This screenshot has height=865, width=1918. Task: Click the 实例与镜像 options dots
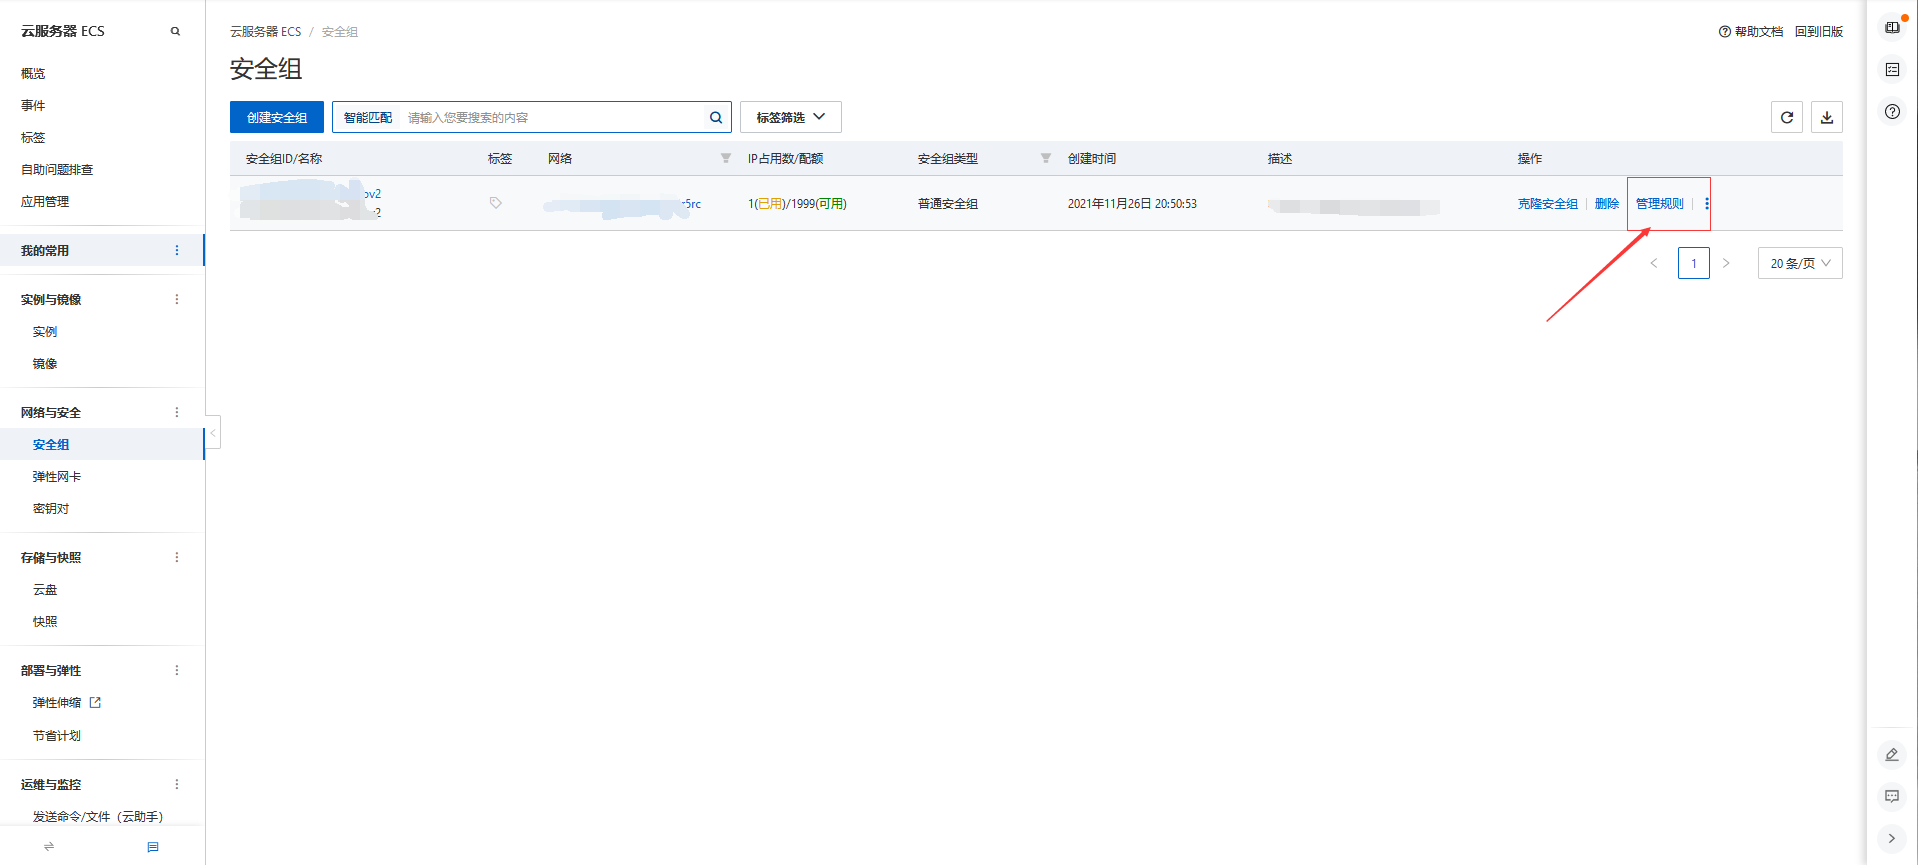(x=177, y=299)
